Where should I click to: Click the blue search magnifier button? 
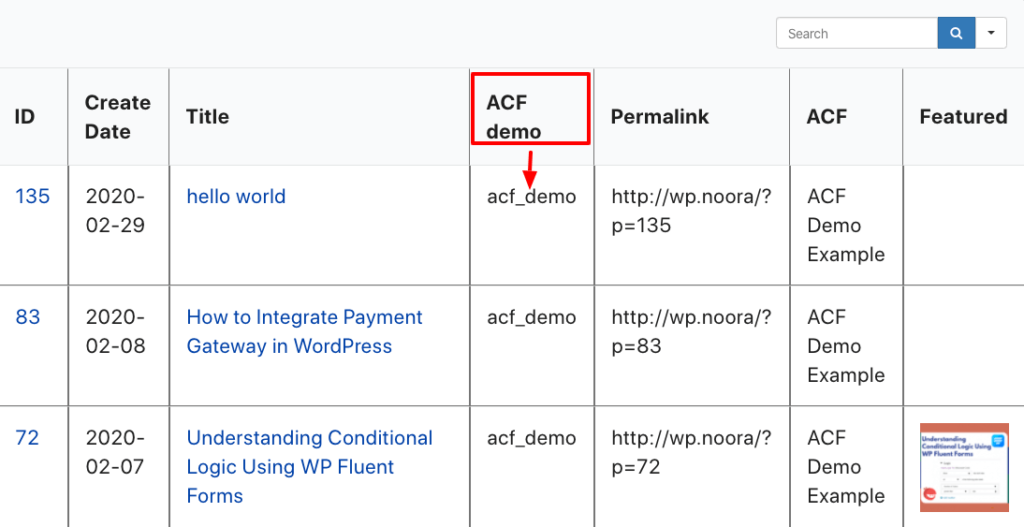pyautogui.click(x=956, y=33)
